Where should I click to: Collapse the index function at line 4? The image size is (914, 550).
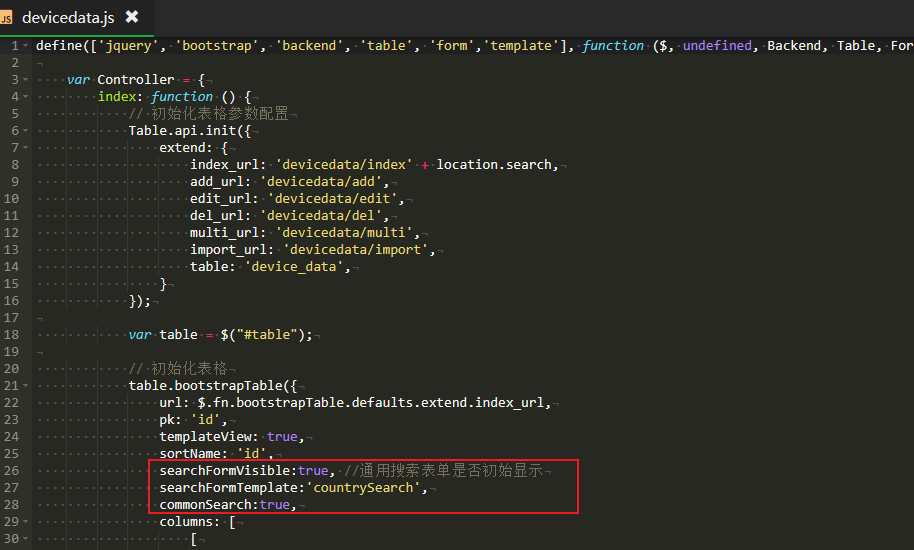click(26, 97)
